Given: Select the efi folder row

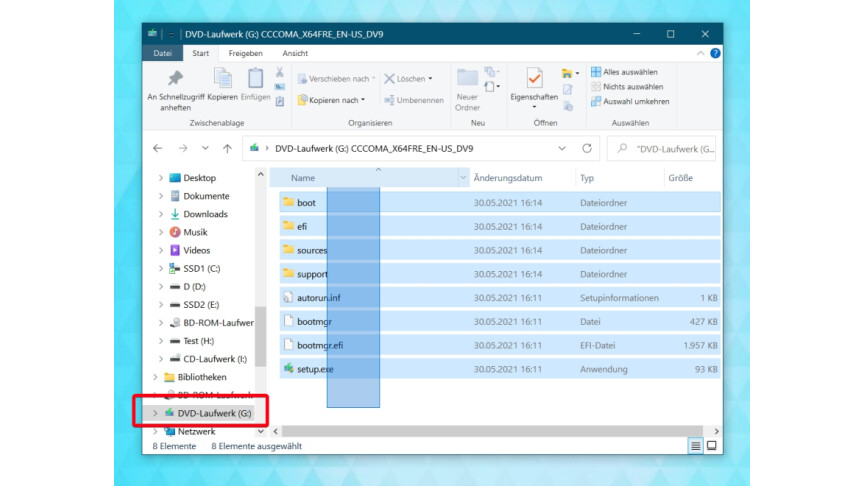Looking at the screenshot, I should [500, 226].
